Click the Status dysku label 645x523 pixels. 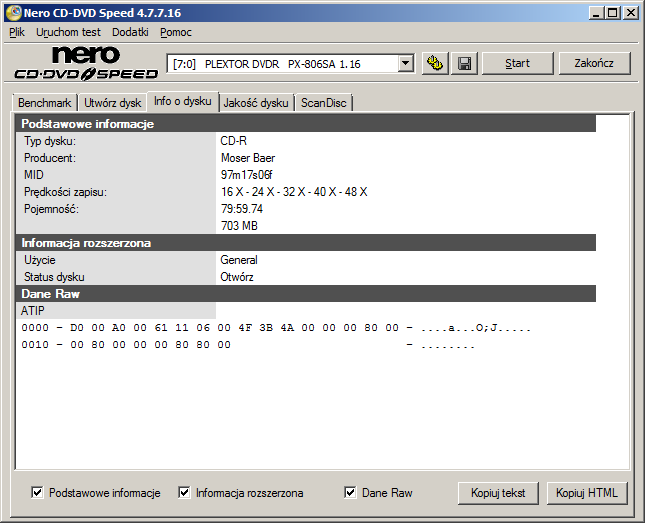coord(54,277)
